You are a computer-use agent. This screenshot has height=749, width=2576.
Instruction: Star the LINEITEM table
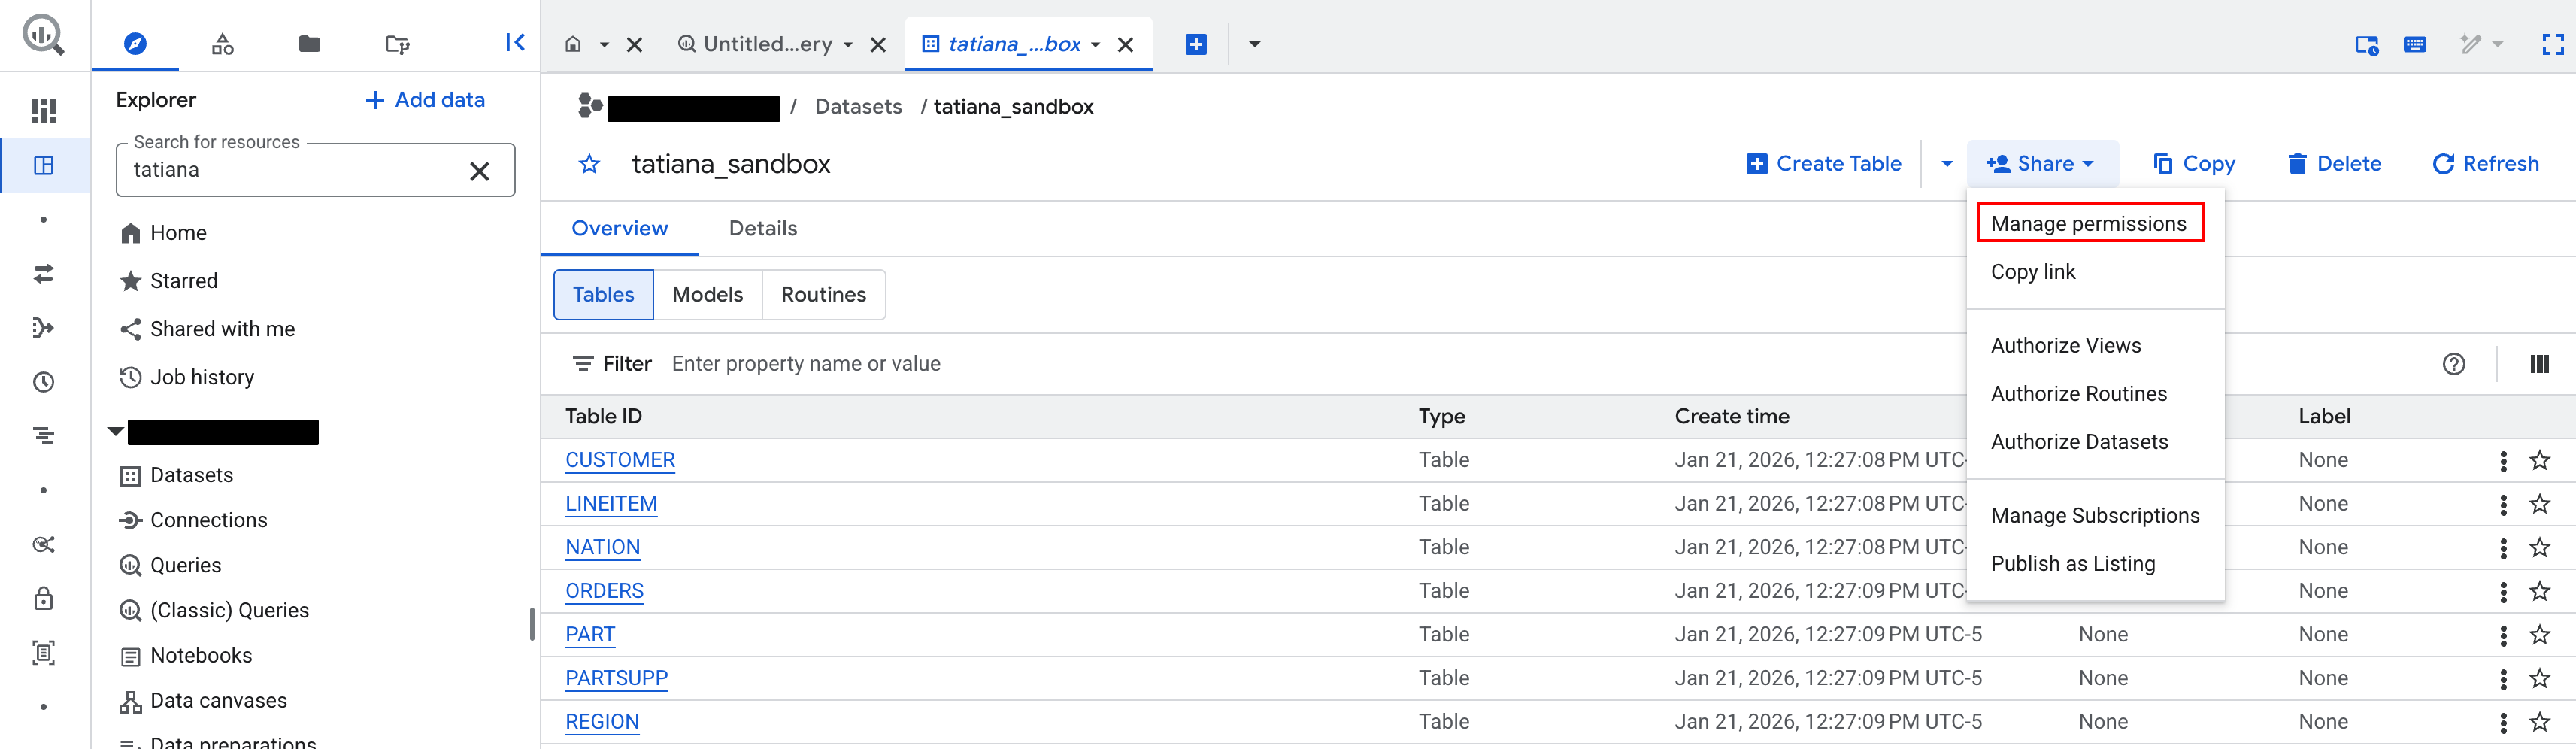(x=2540, y=505)
